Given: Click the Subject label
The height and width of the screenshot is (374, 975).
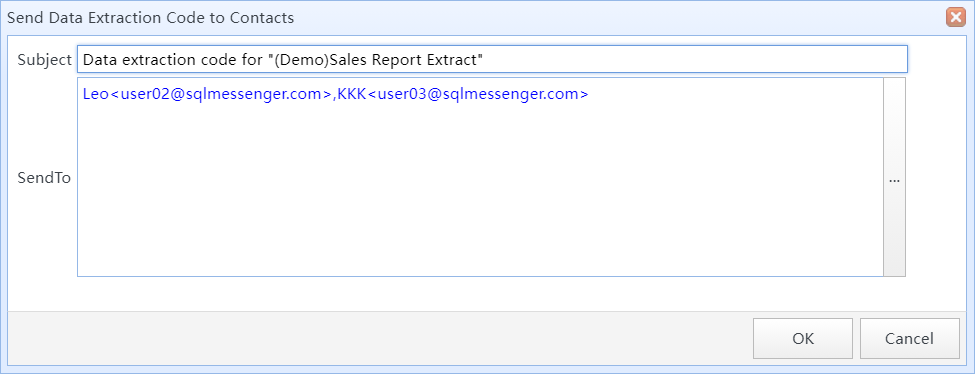Looking at the screenshot, I should (x=45, y=60).
